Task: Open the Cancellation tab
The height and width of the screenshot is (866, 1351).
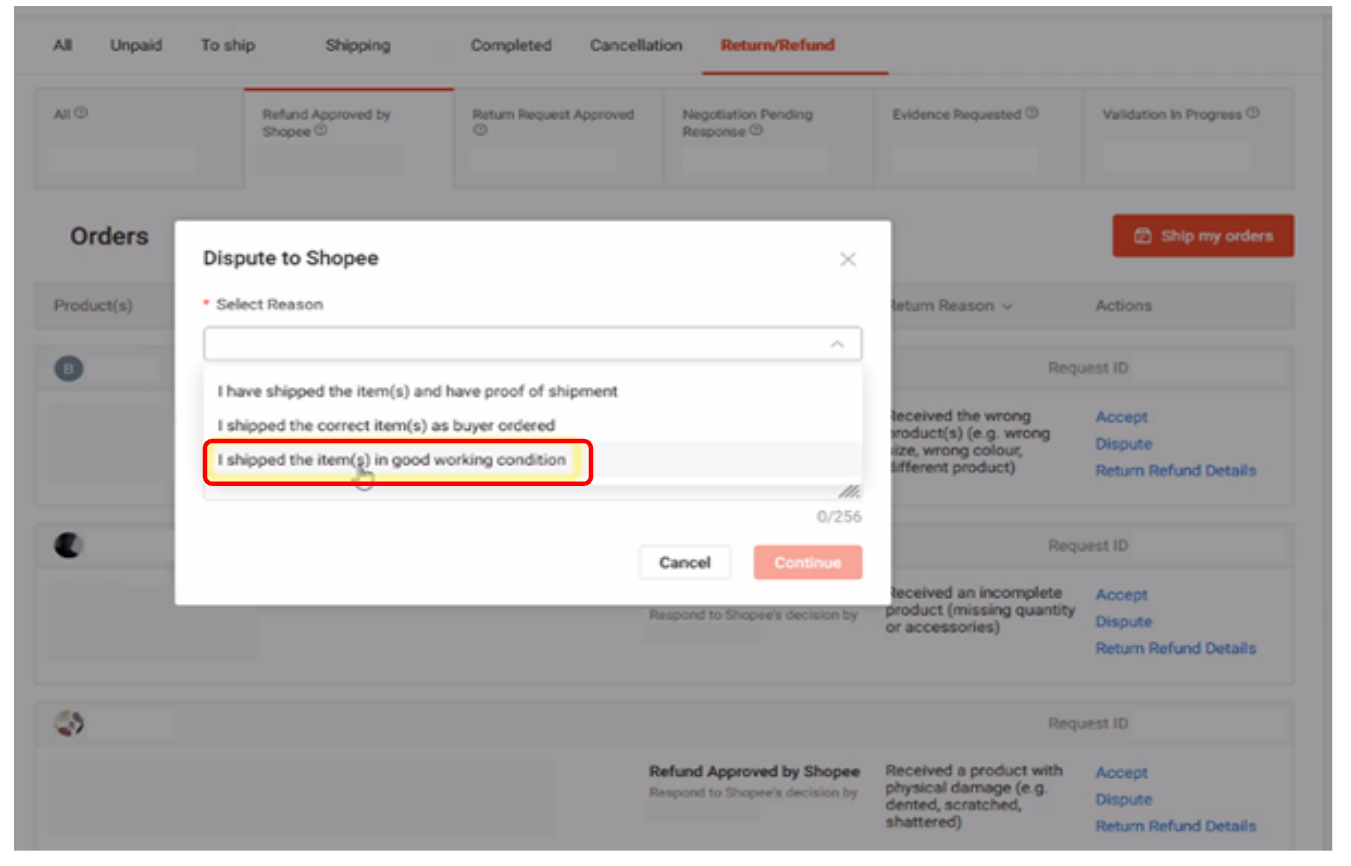Action: coord(636,45)
